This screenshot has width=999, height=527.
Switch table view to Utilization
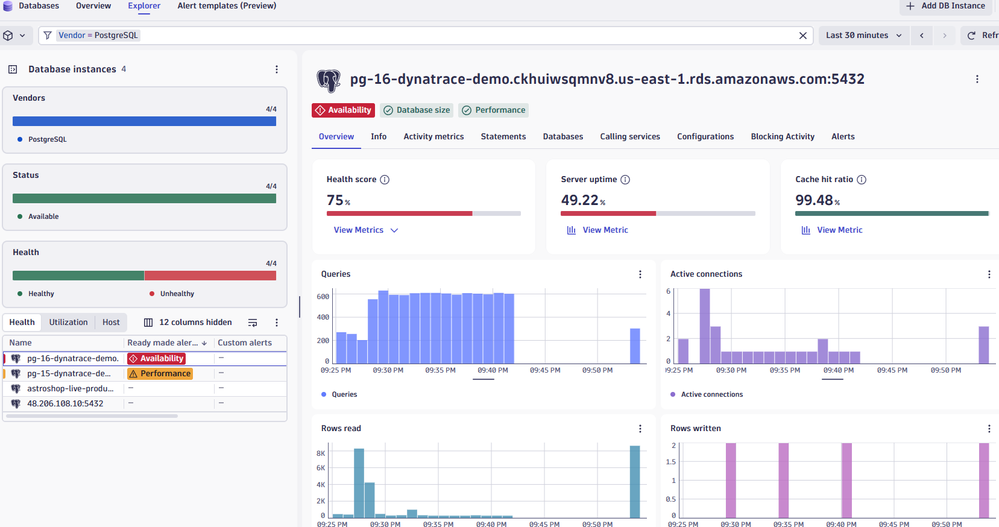click(x=68, y=322)
